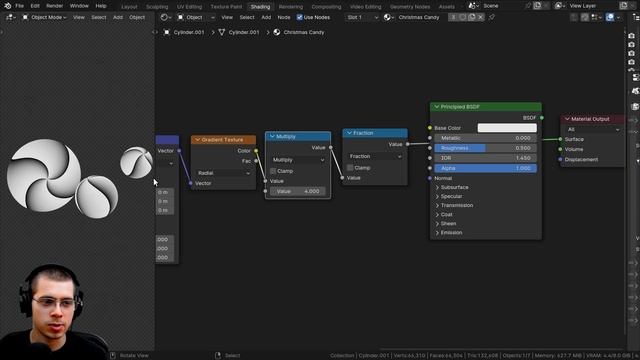Click the snapping options icon in node header
The height and width of the screenshot is (360, 640).
[x=596, y=17]
